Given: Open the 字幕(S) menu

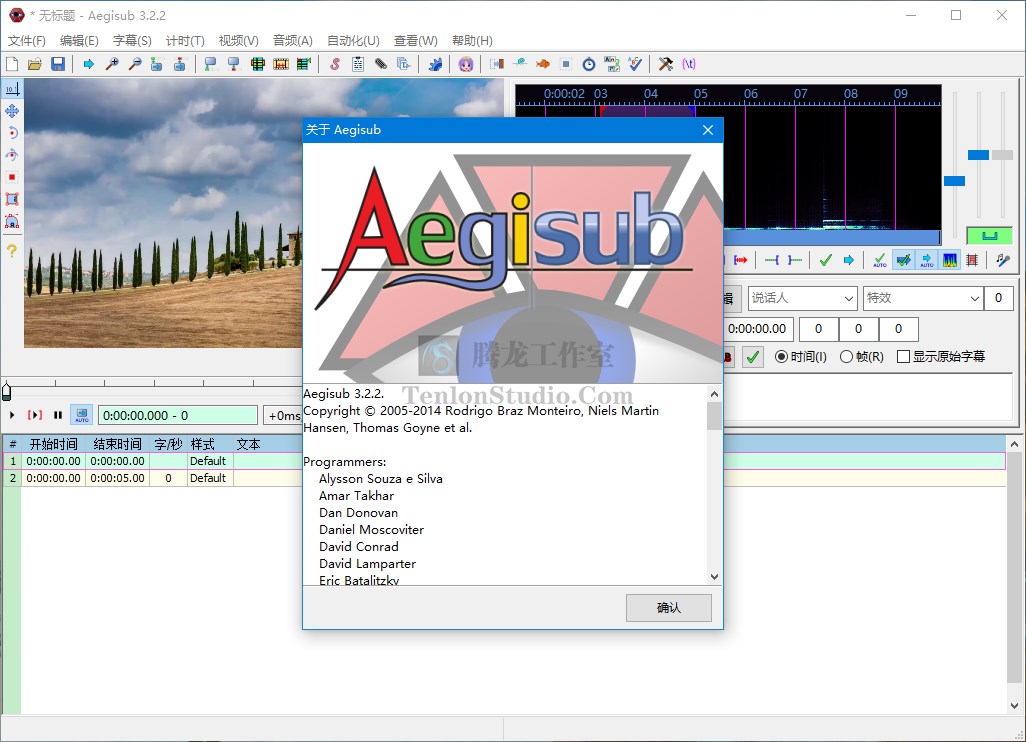Looking at the screenshot, I should click(x=132, y=41).
